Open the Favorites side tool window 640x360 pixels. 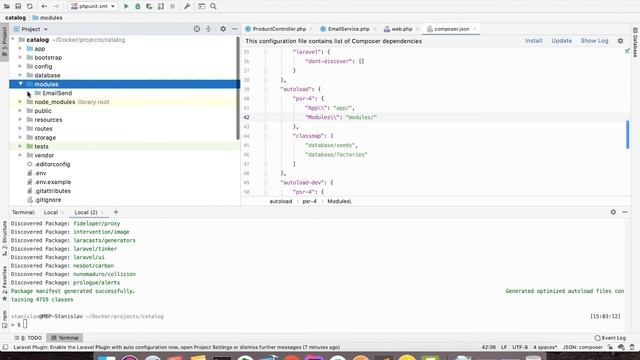coord(4,284)
